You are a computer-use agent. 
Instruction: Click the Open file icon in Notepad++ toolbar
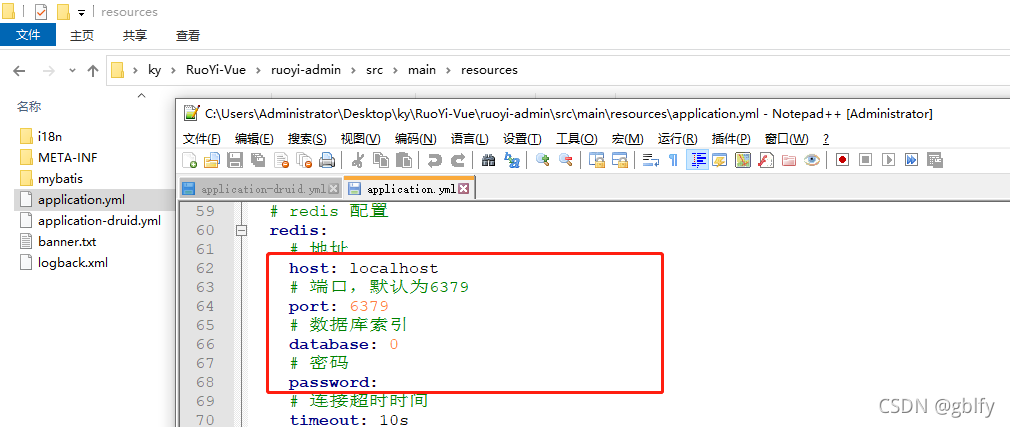click(x=212, y=160)
